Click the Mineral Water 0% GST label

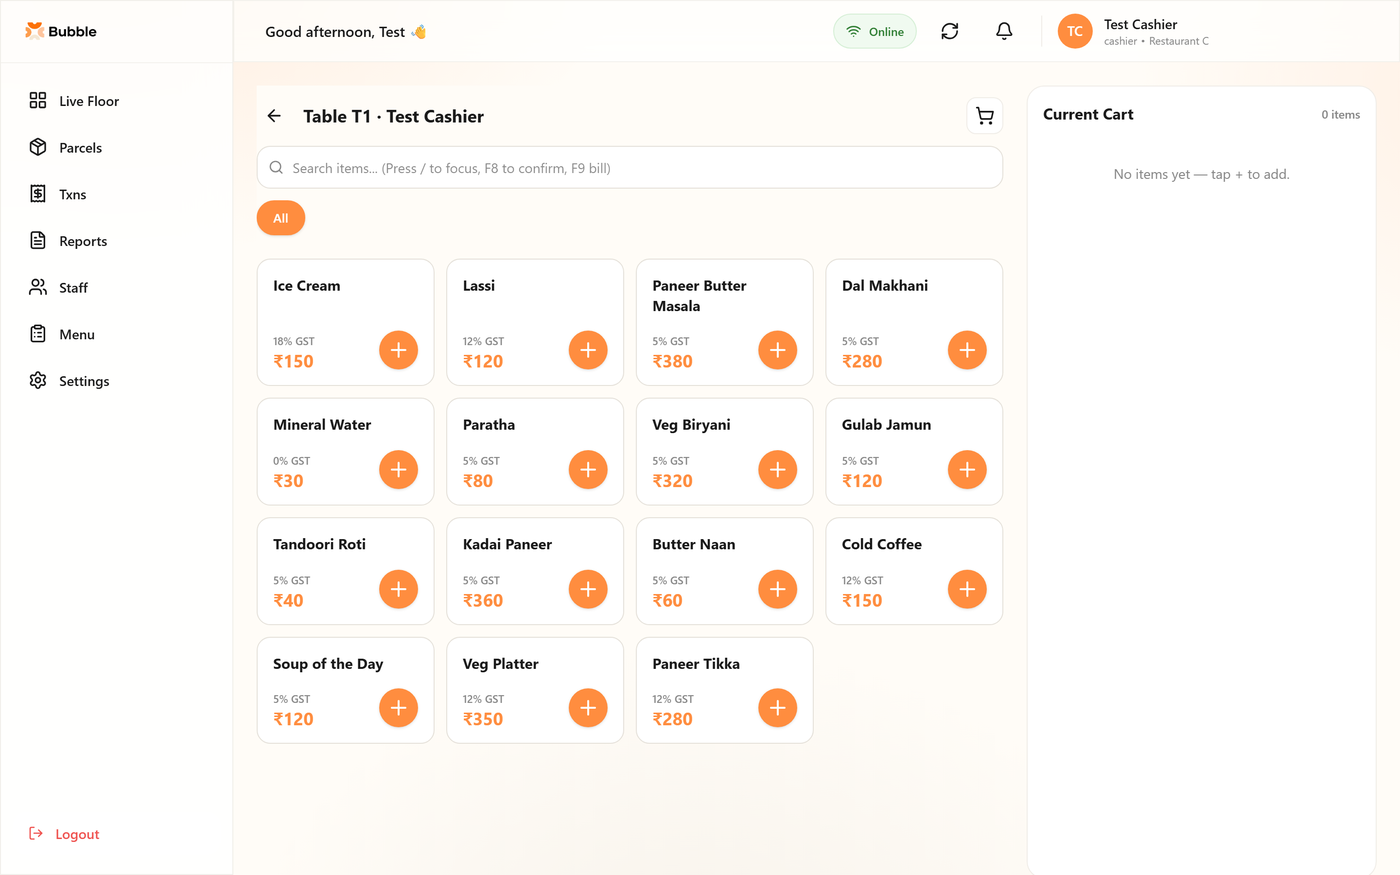tap(291, 461)
